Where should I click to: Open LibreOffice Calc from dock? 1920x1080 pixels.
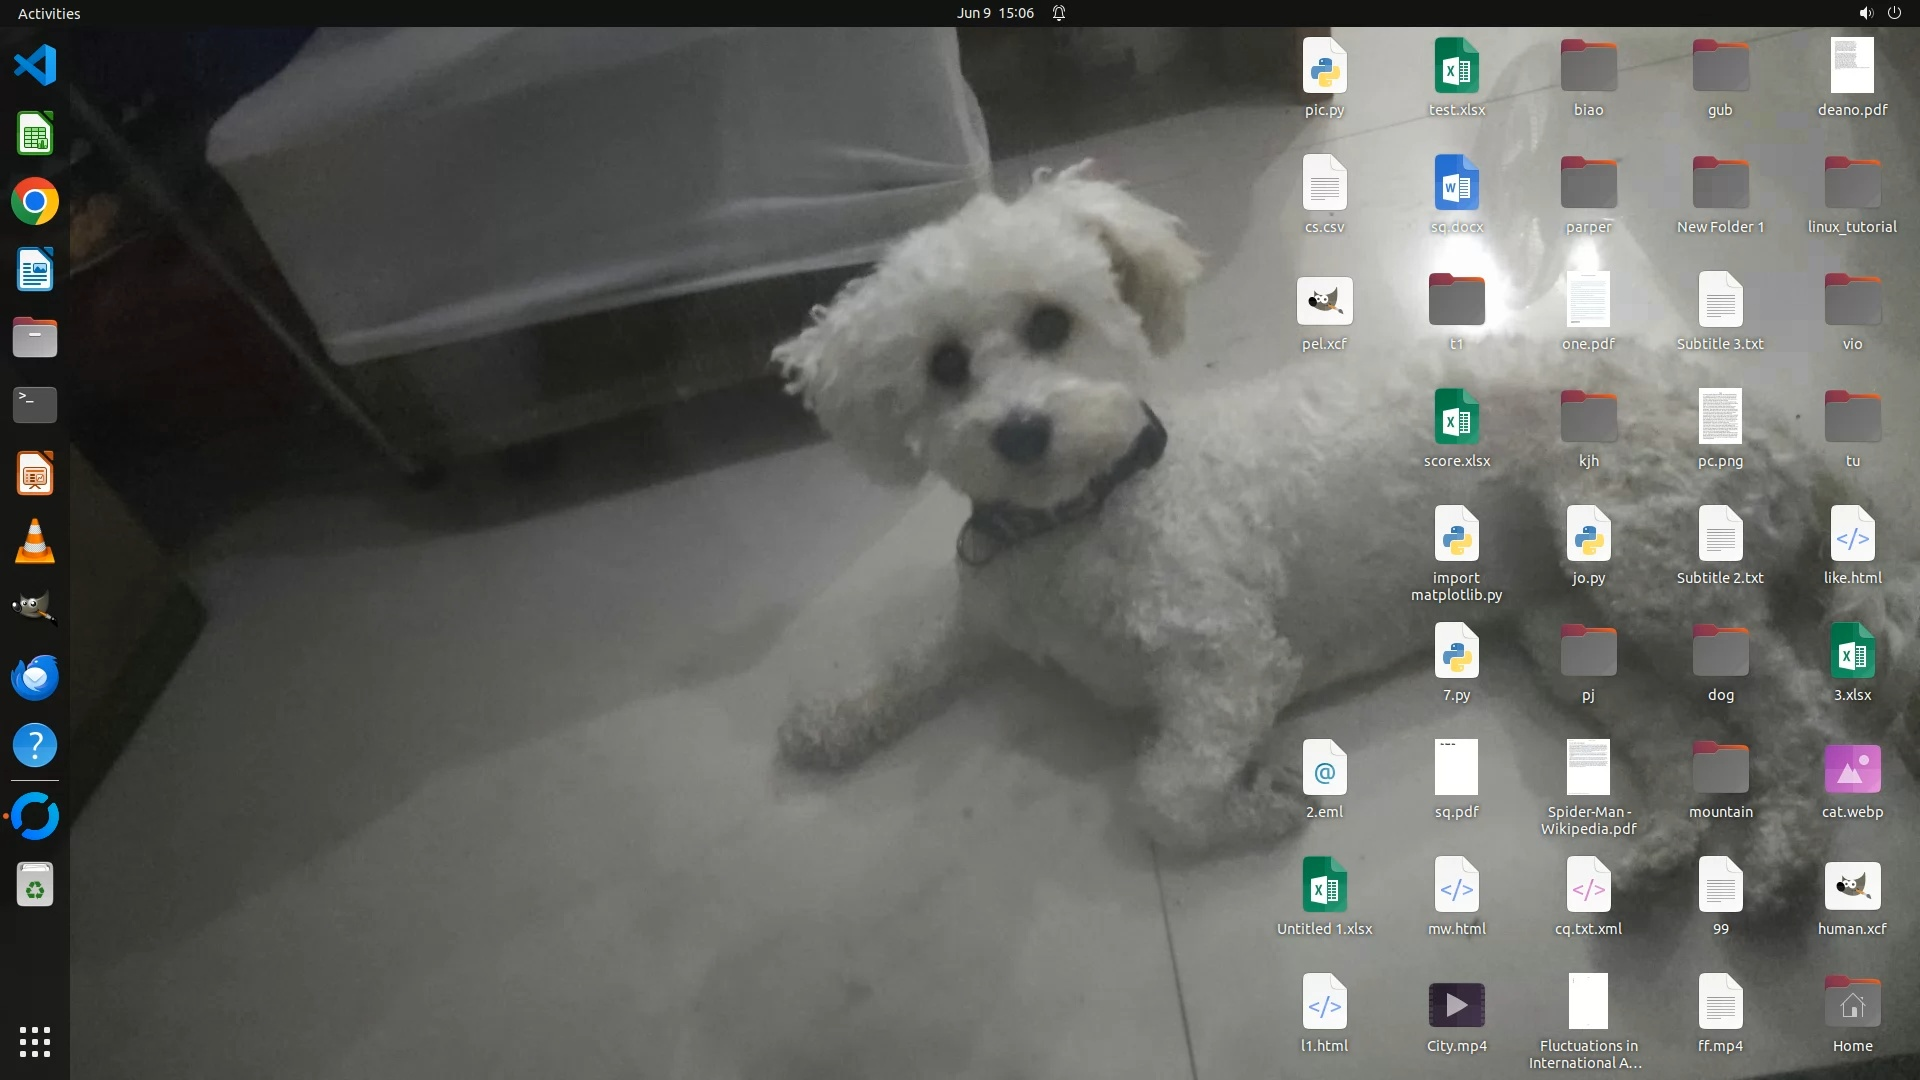(35, 134)
